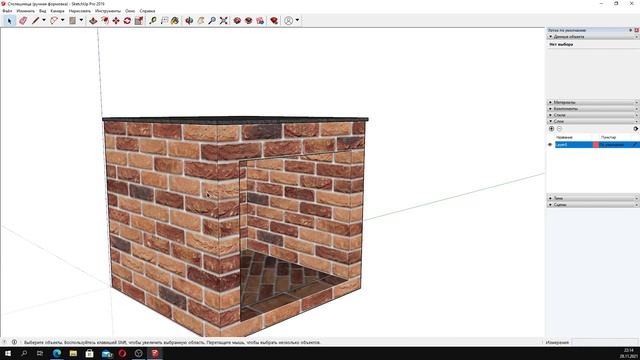The image size is (640, 360).
Task: Select the Tape Measure tool
Action: 153,20
